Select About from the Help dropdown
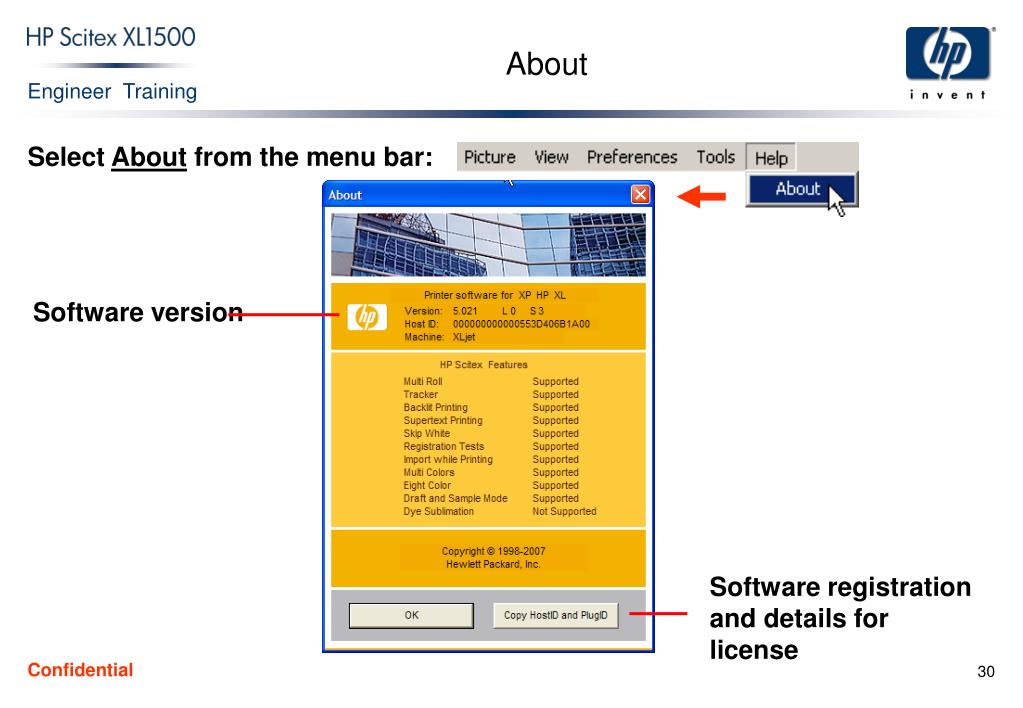 802,189
